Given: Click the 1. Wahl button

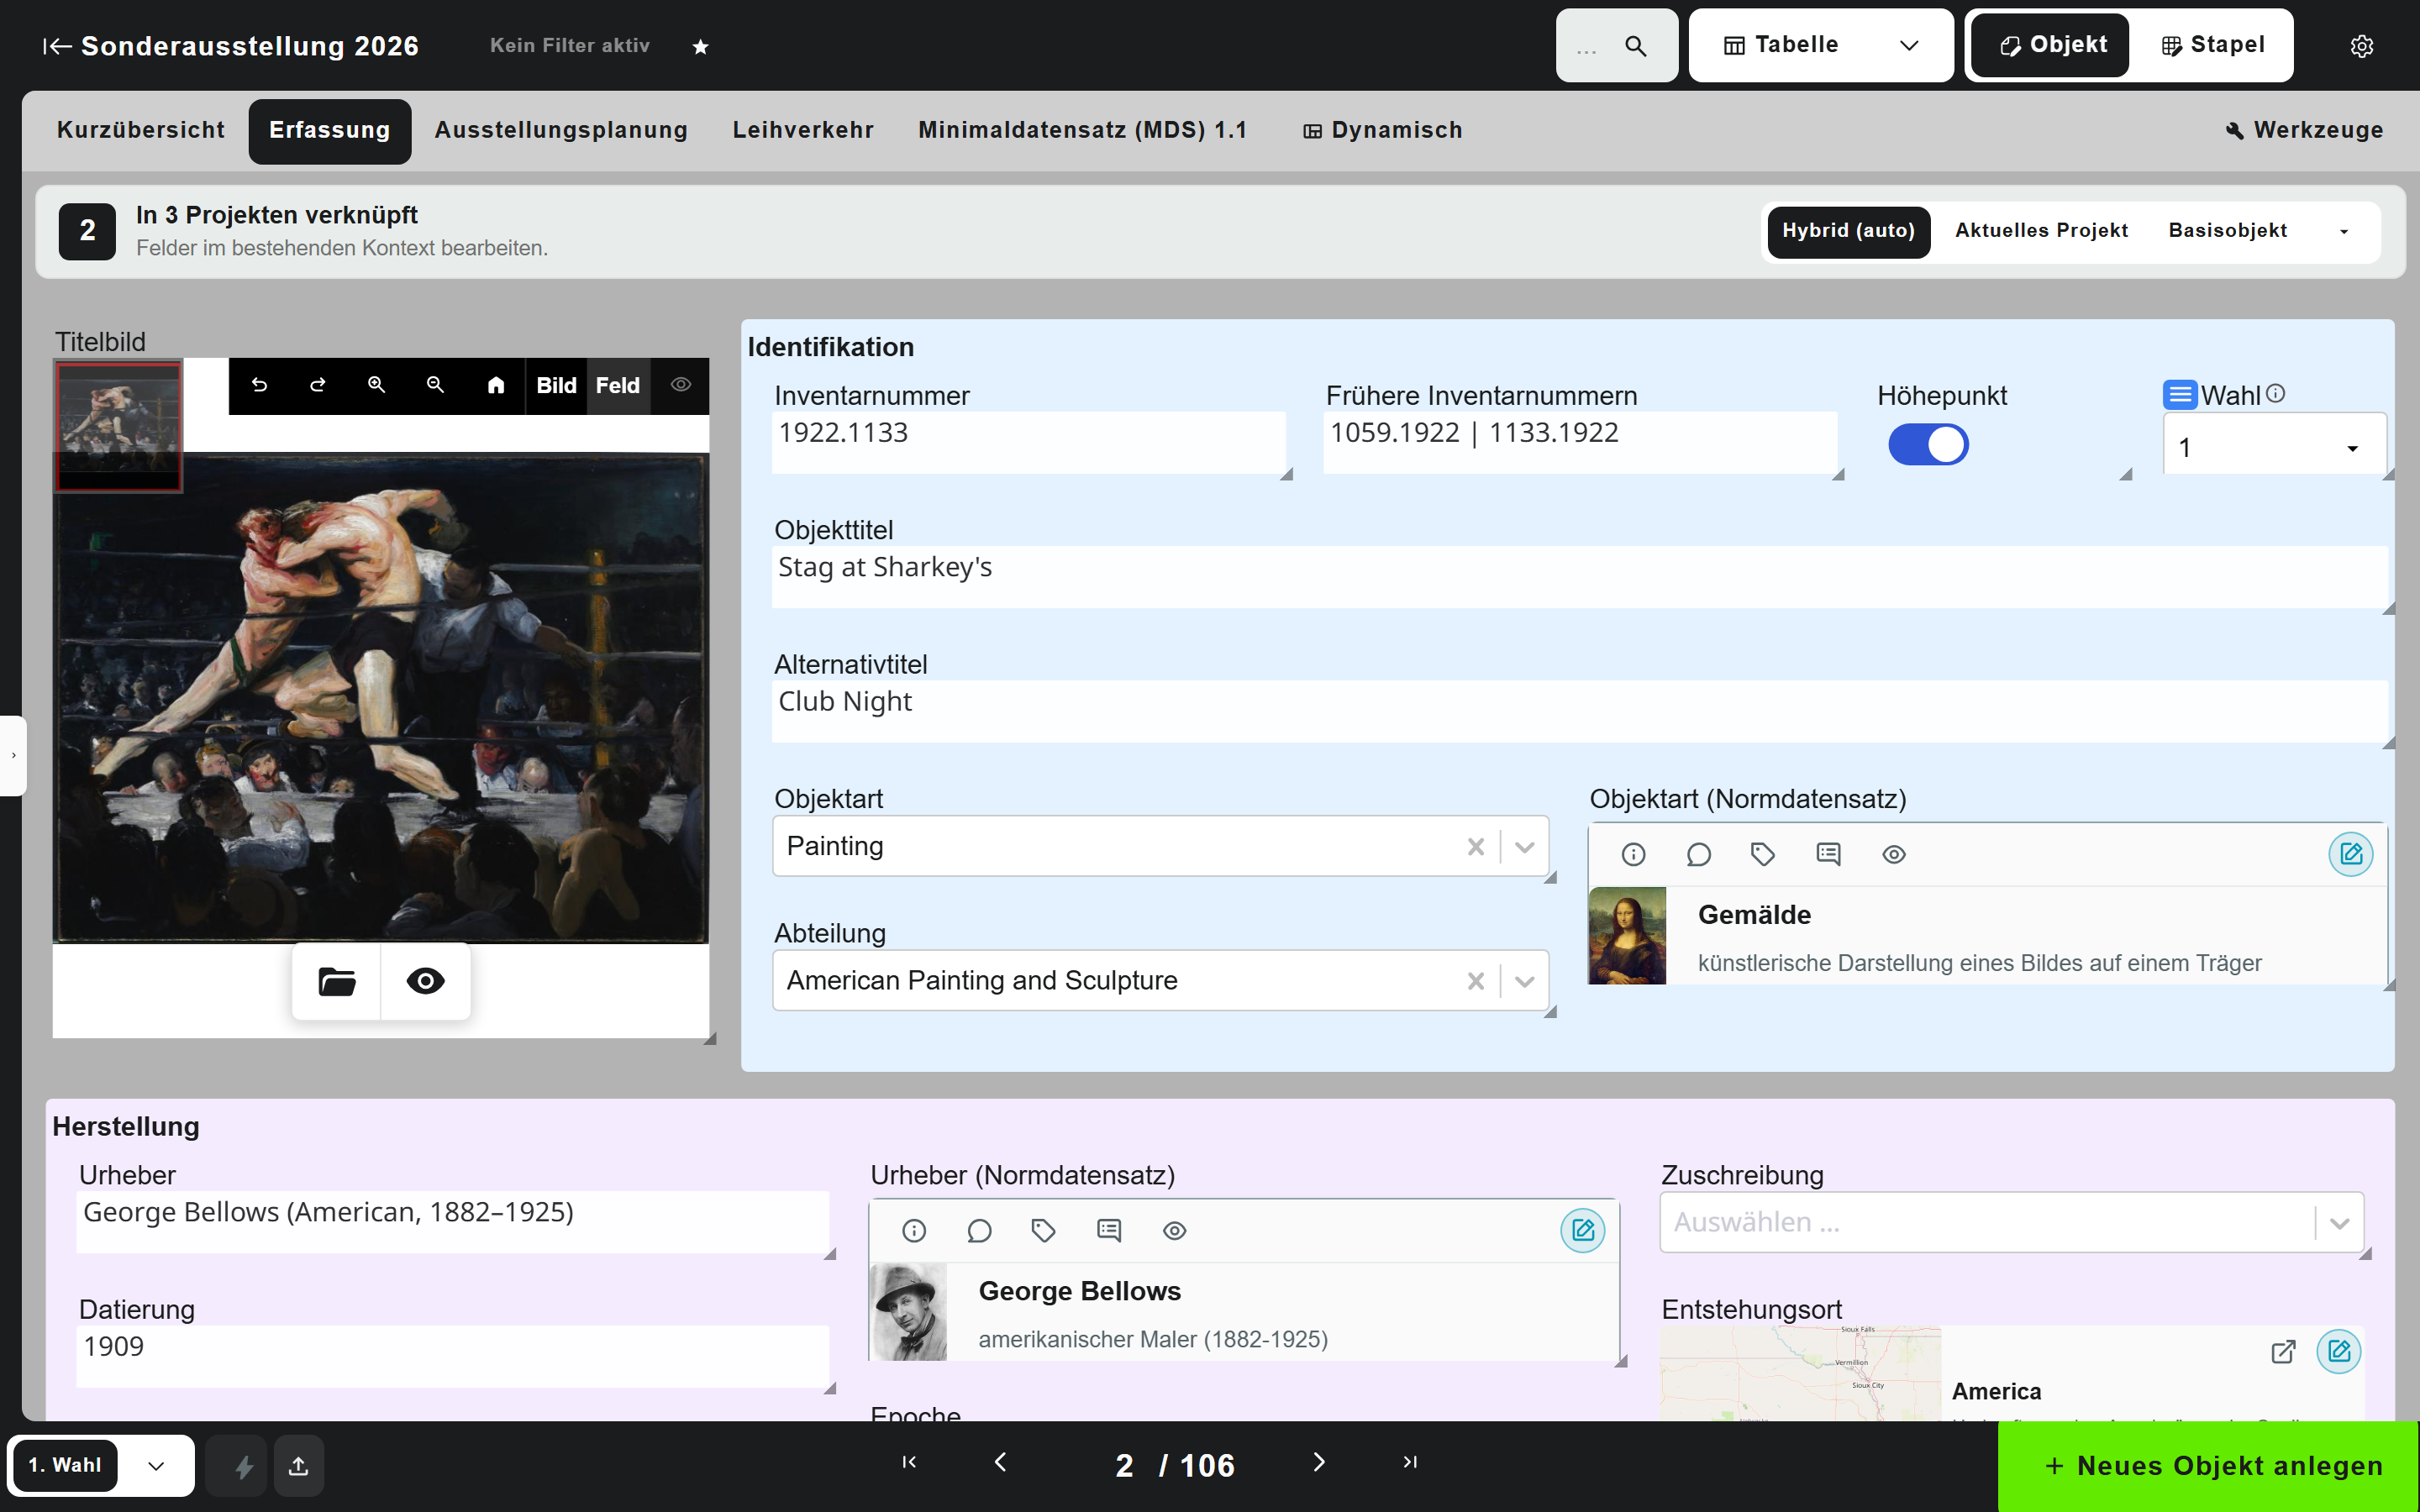Looking at the screenshot, I should 65,1466.
